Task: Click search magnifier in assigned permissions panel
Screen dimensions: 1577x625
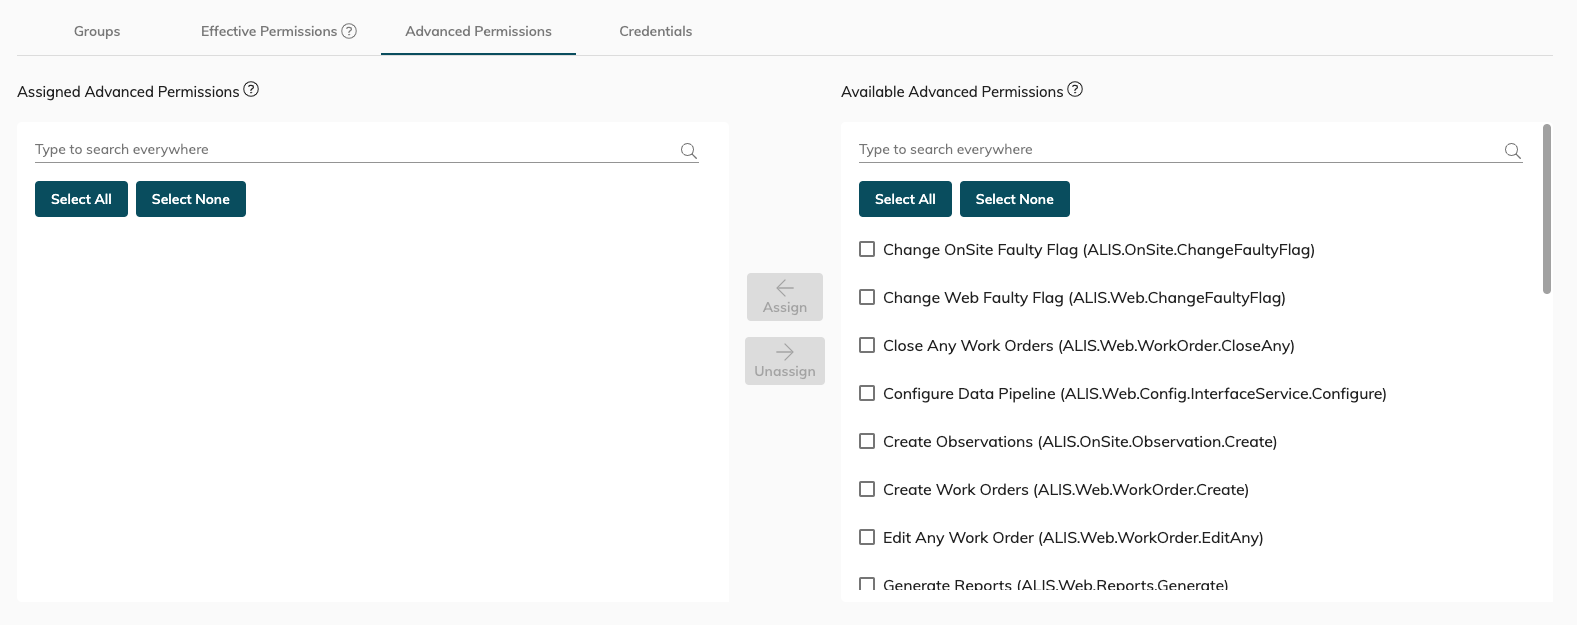Action: pos(689,151)
